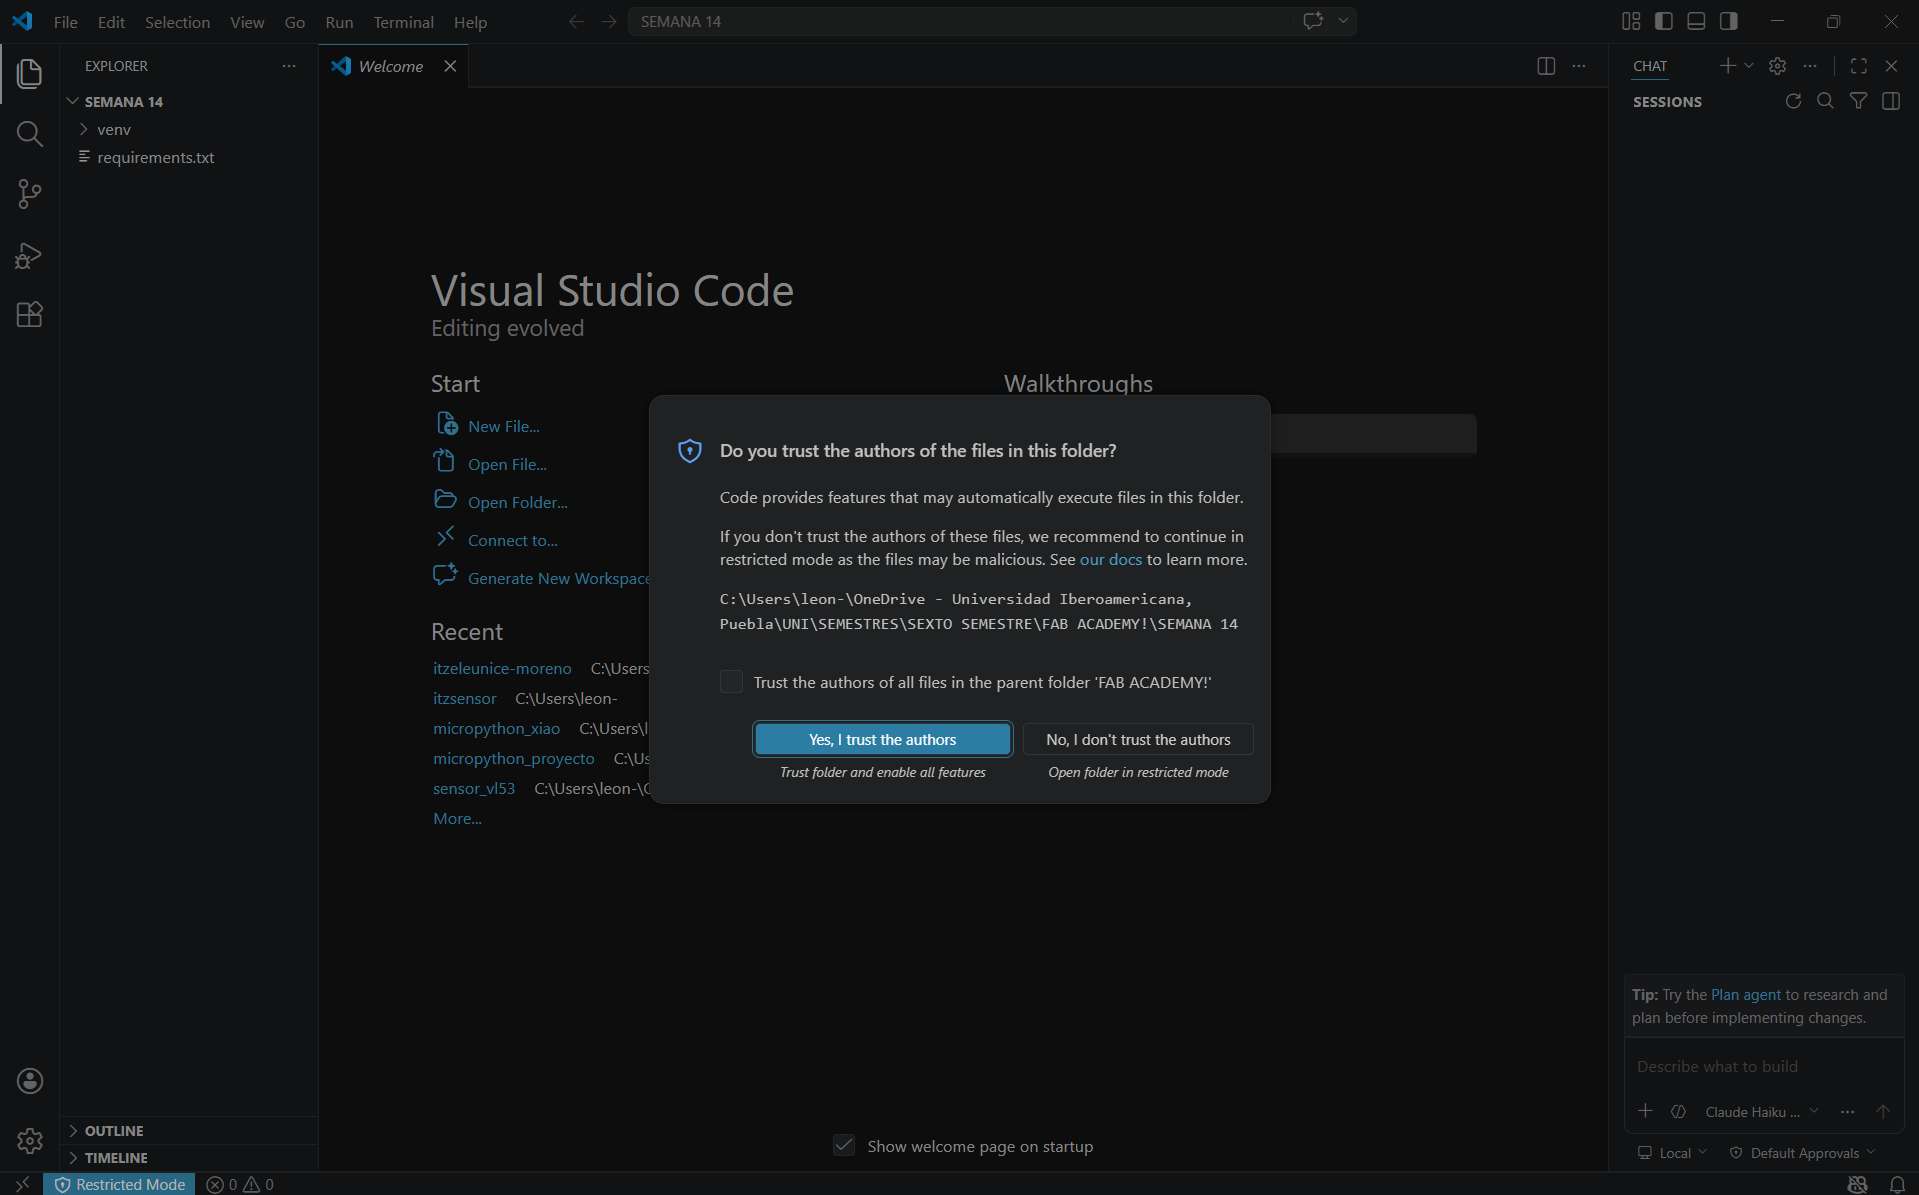Open the chat icon in title bar
This screenshot has width=1919, height=1195.
coord(1313,21)
